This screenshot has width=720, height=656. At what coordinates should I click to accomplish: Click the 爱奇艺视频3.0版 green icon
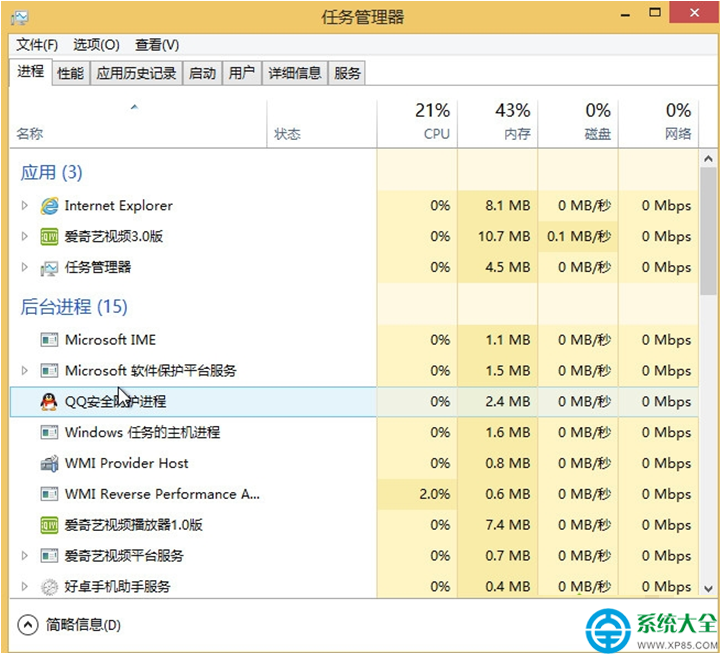[x=49, y=237]
